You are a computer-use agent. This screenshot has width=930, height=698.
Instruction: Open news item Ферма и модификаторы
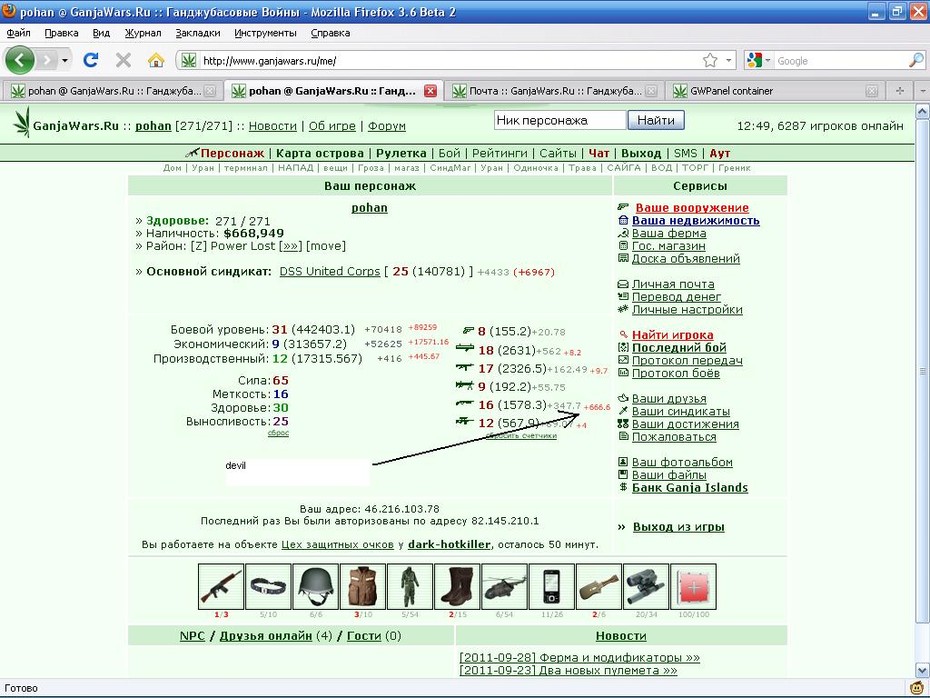[x=579, y=658]
